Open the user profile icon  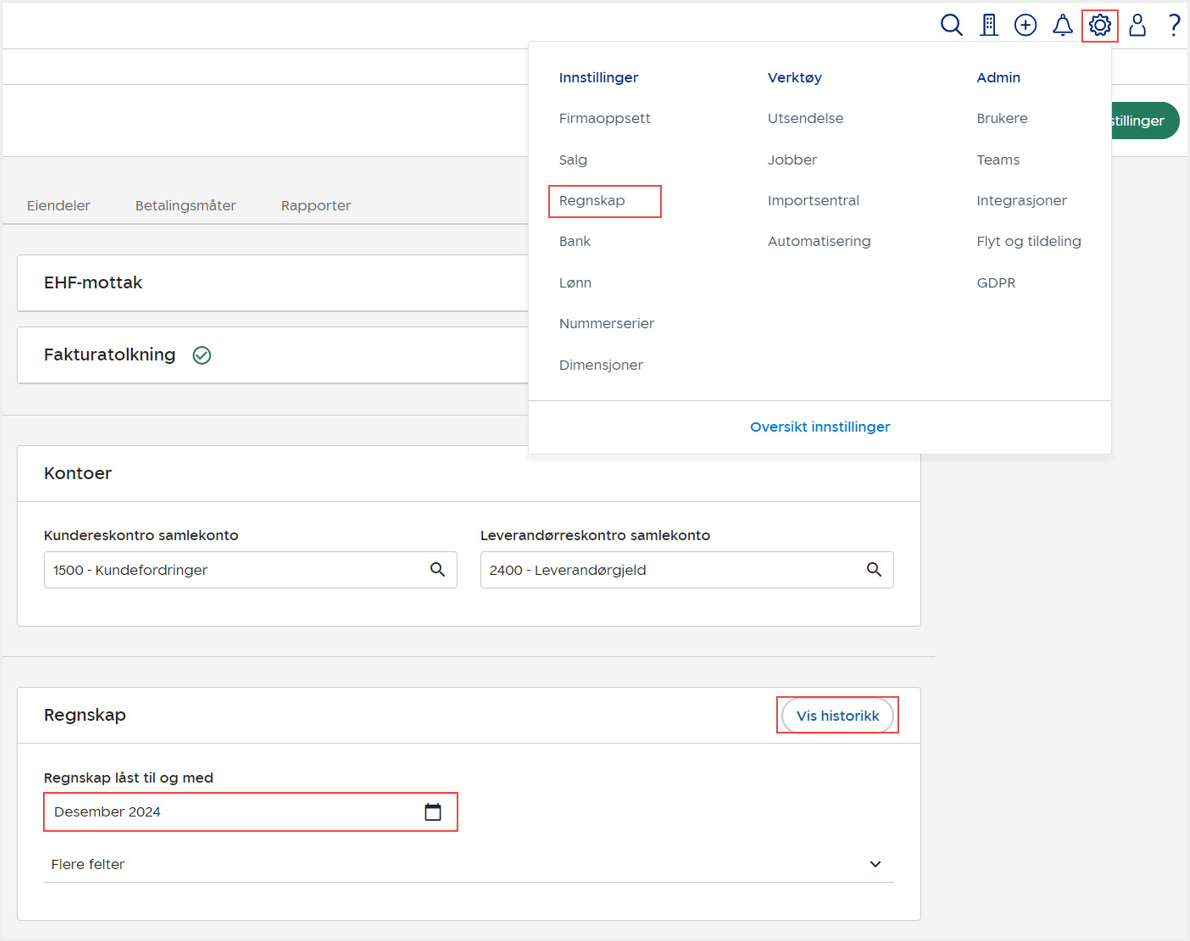coord(1137,26)
